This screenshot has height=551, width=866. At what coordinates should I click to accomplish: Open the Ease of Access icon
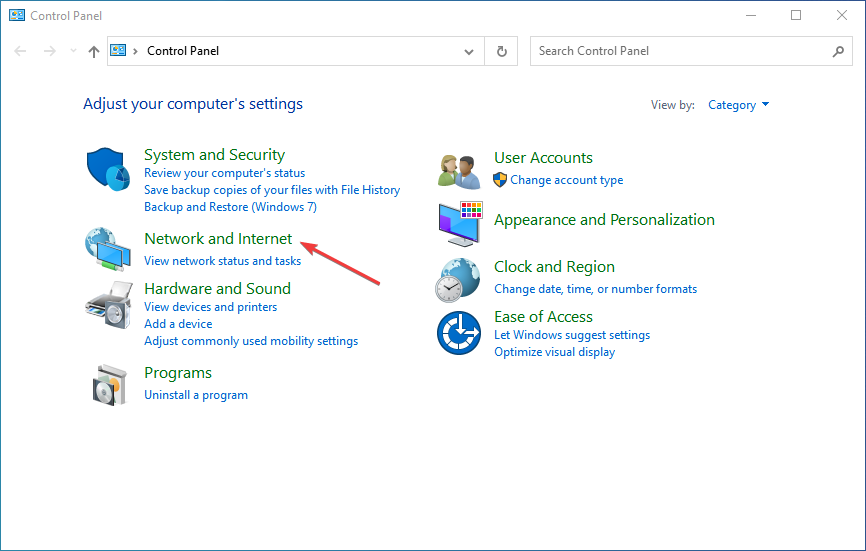(459, 333)
